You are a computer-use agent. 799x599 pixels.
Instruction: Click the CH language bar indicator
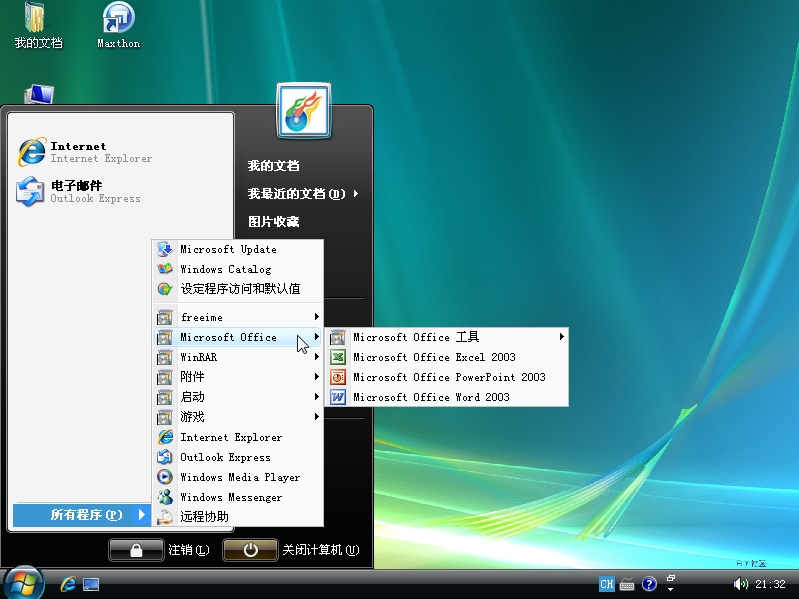point(606,584)
